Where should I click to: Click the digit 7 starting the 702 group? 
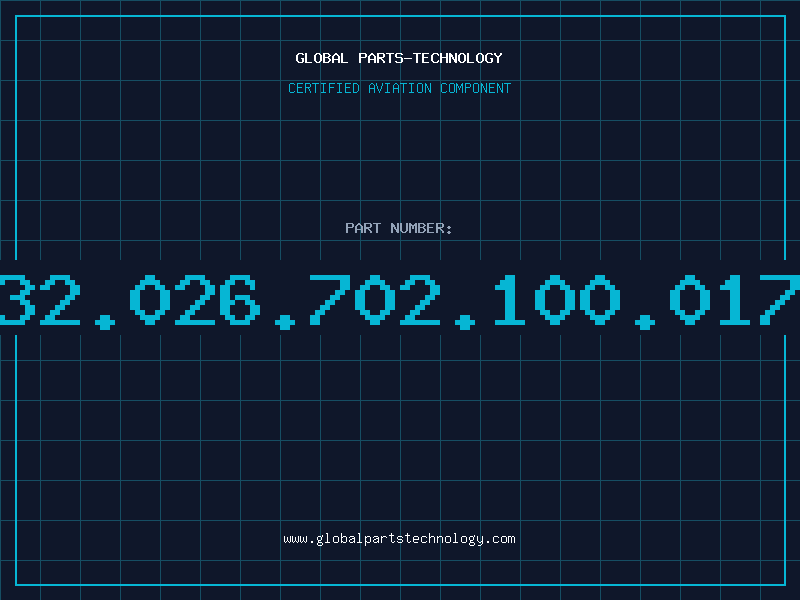click(x=330, y=299)
